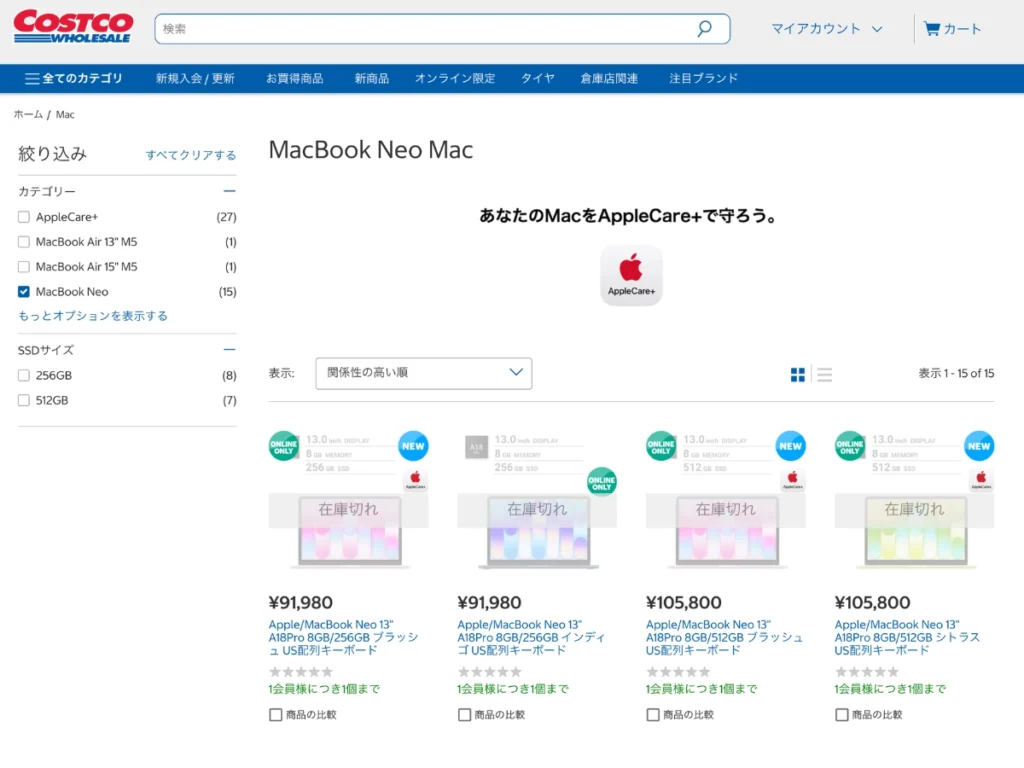The width and height of the screenshot is (1024, 768).
Task: Open the 関係性の高い順 sort dropdown
Action: tap(424, 374)
